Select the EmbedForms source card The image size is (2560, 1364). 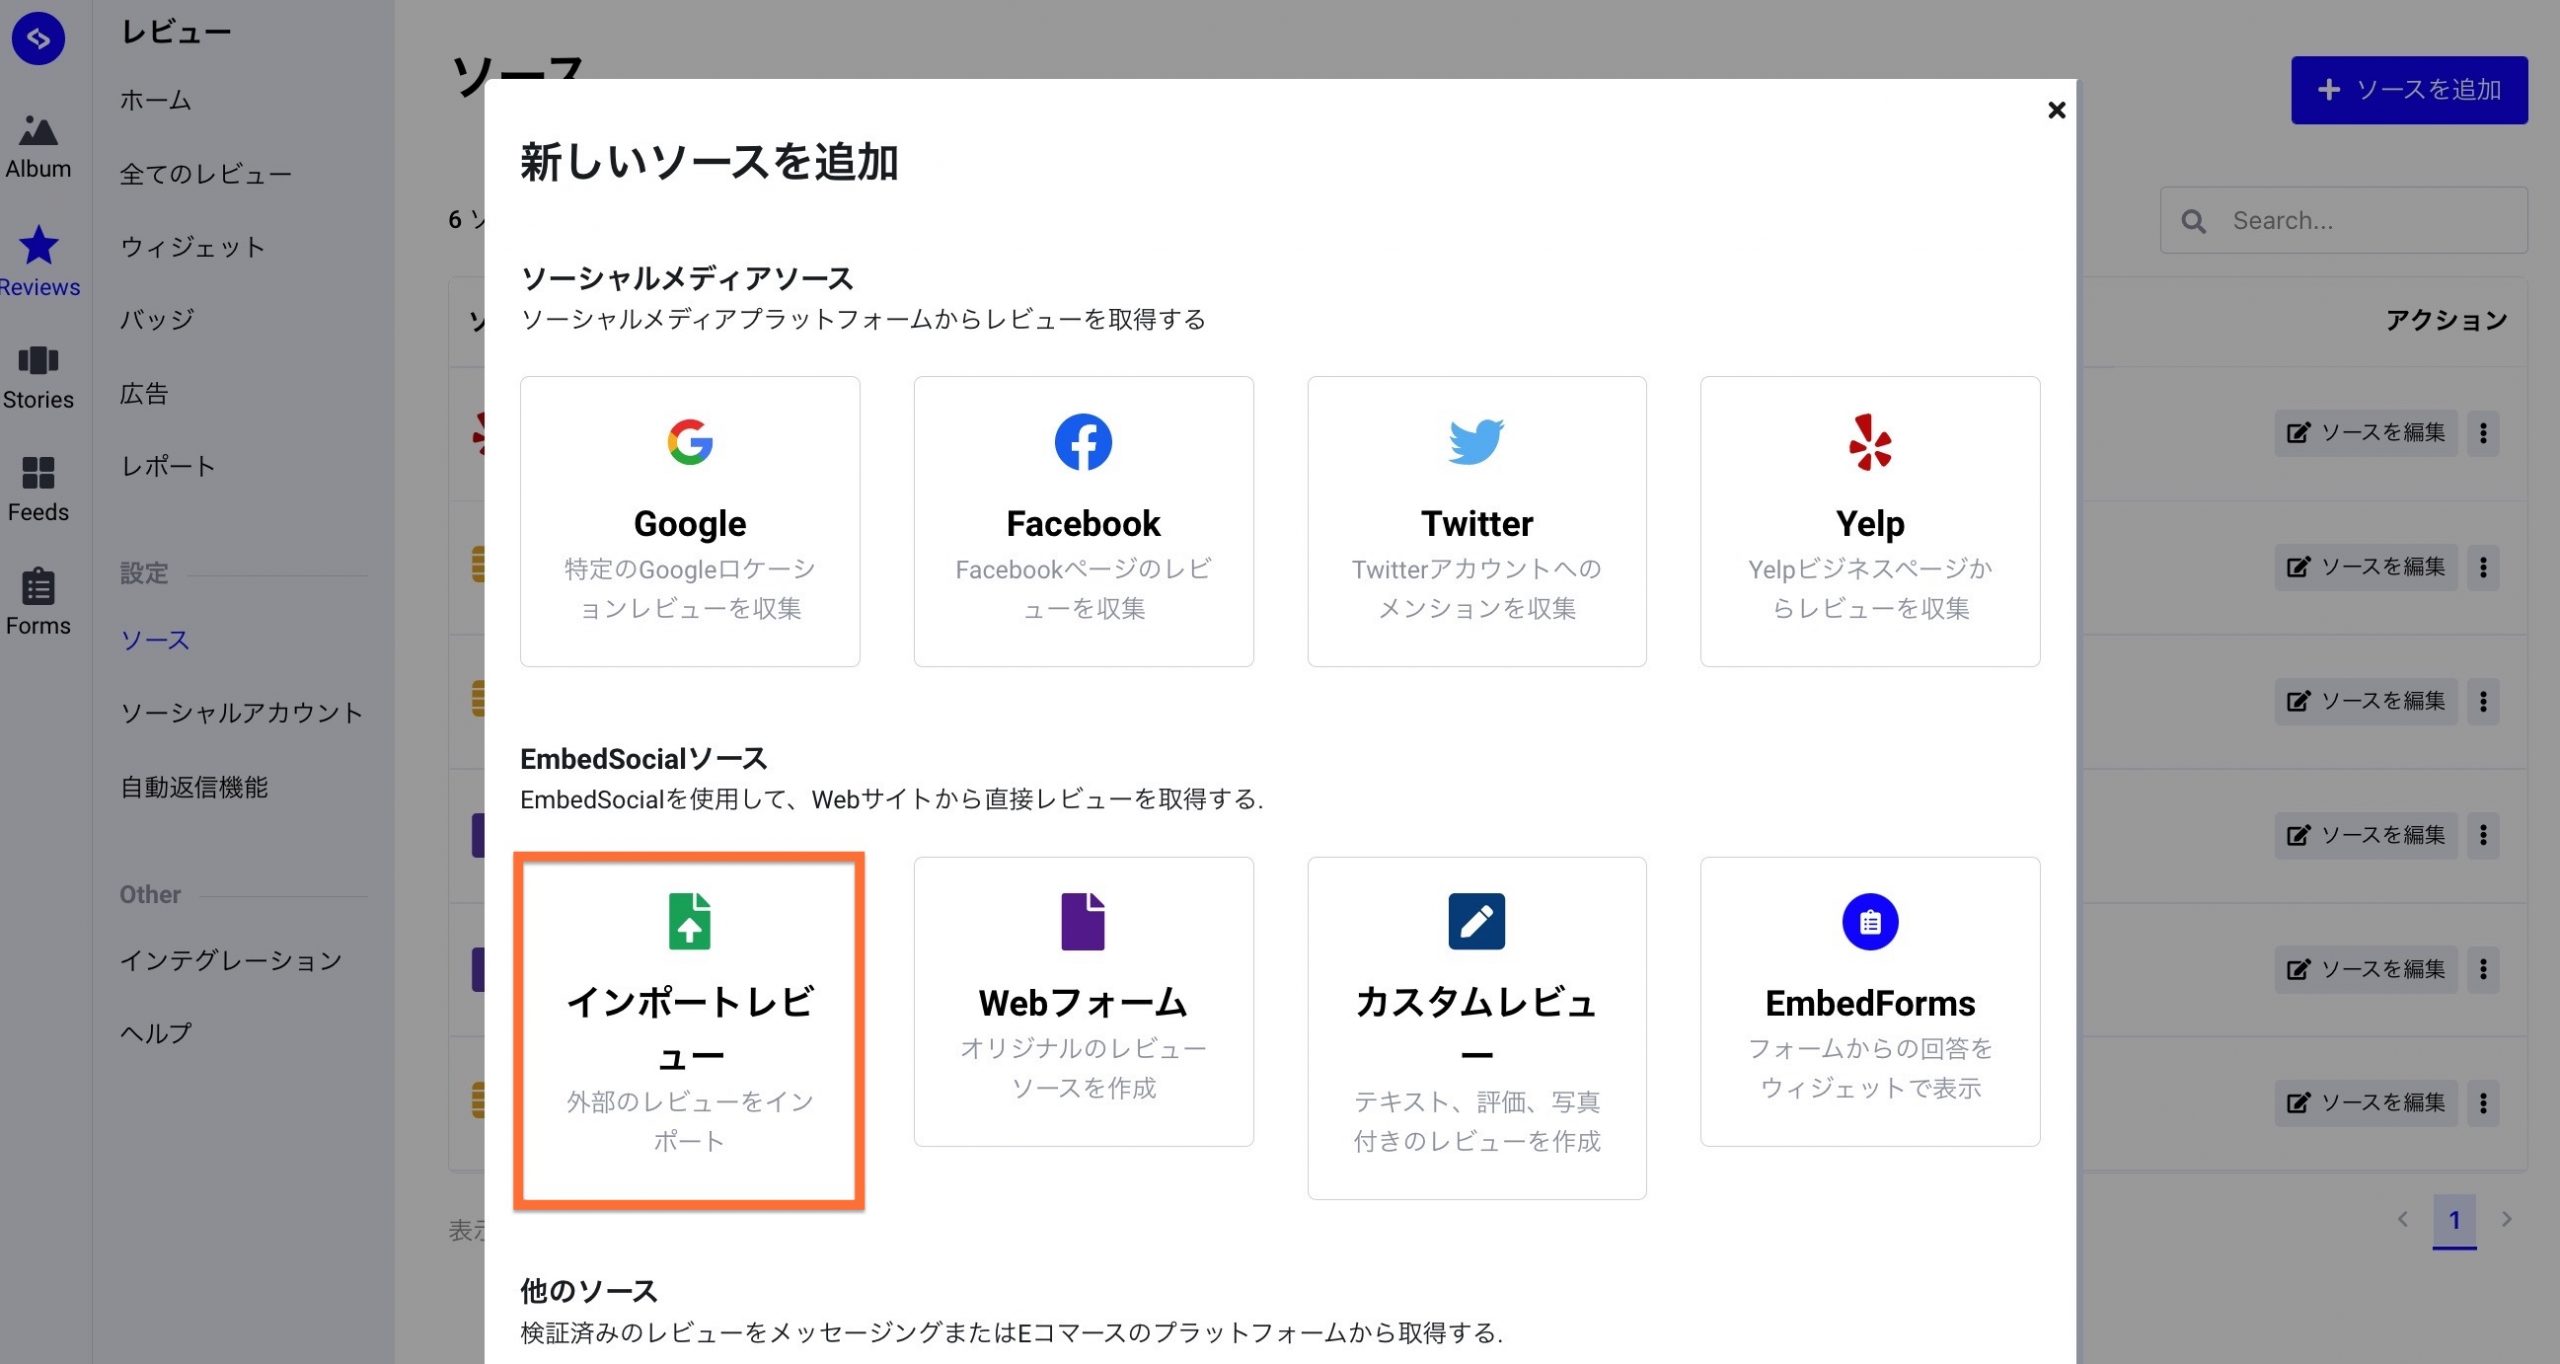pyautogui.click(x=1870, y=1001)
